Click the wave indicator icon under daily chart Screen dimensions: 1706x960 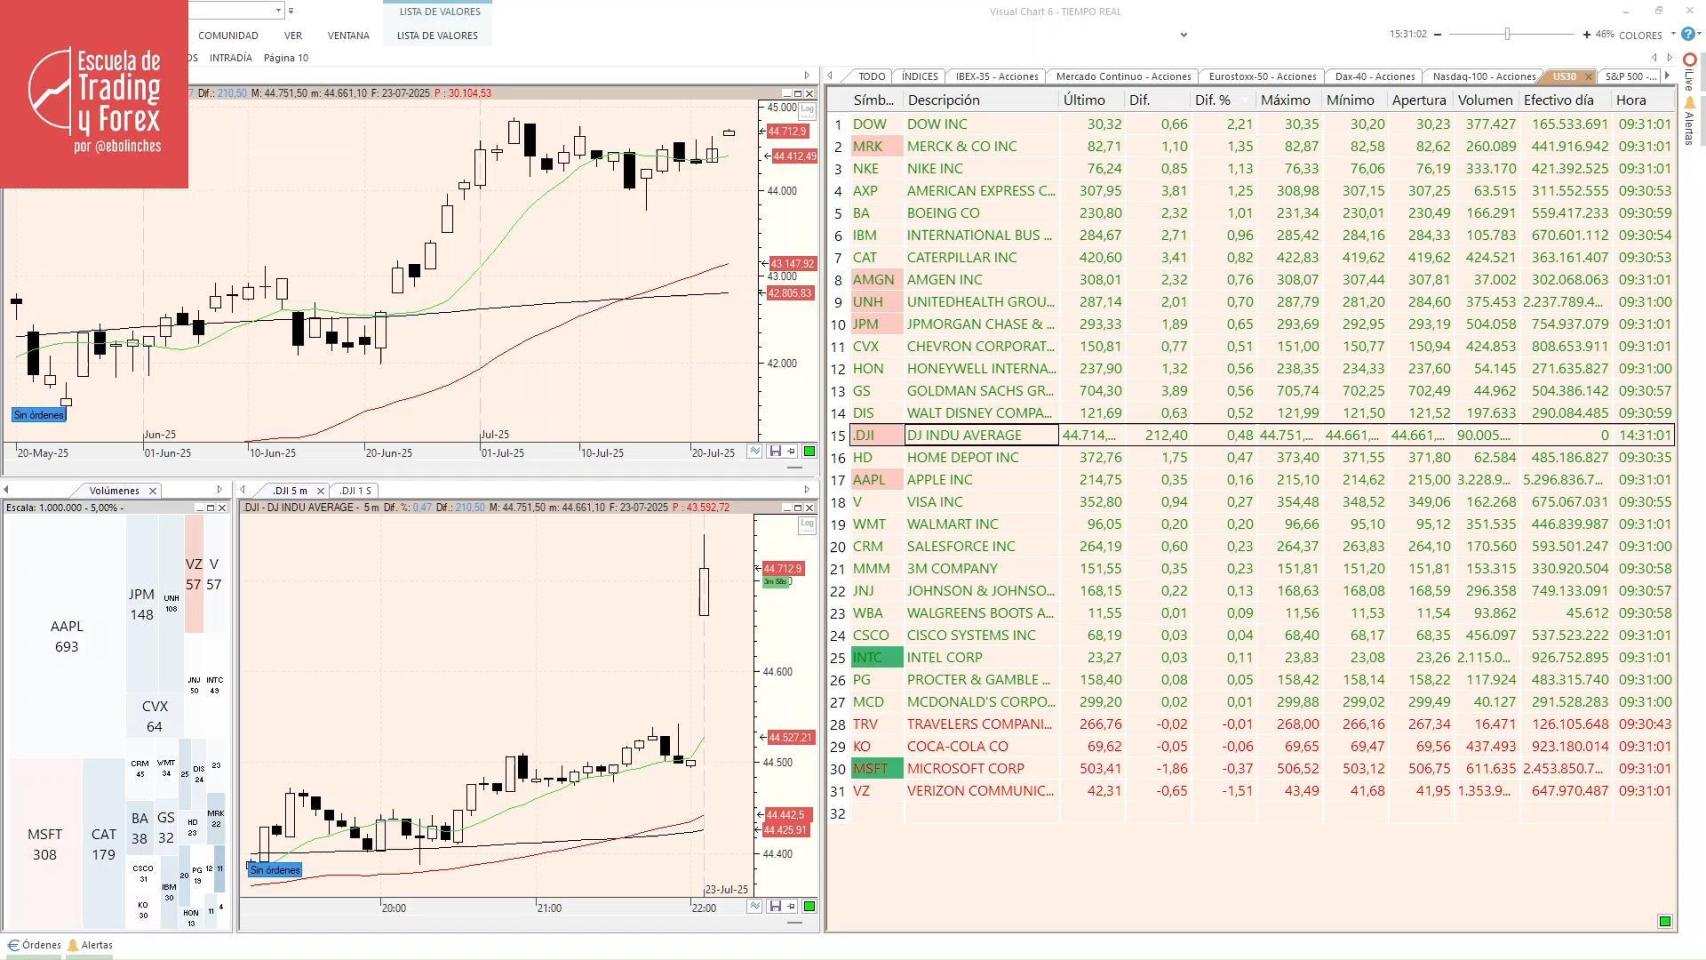[755, 452]
